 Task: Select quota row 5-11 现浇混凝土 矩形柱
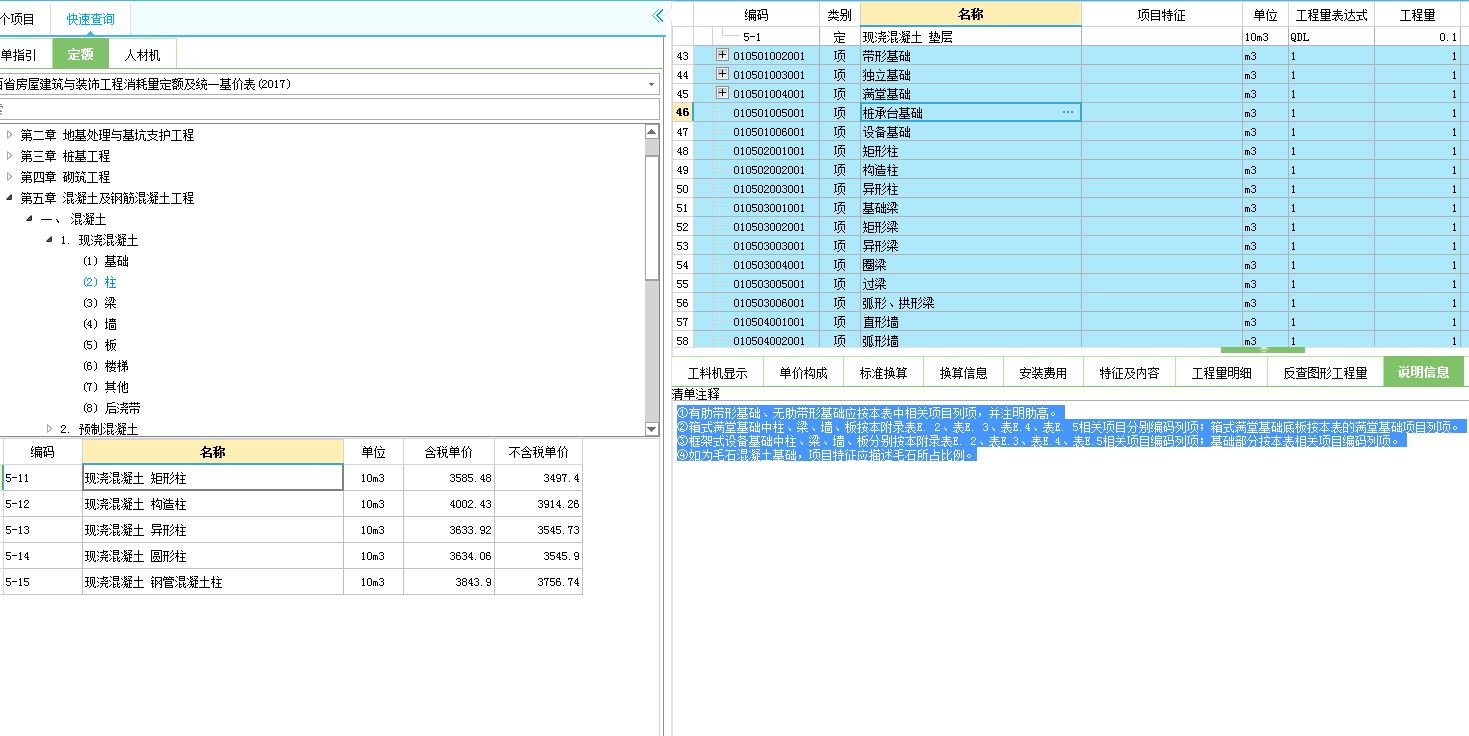coord(291,478)
